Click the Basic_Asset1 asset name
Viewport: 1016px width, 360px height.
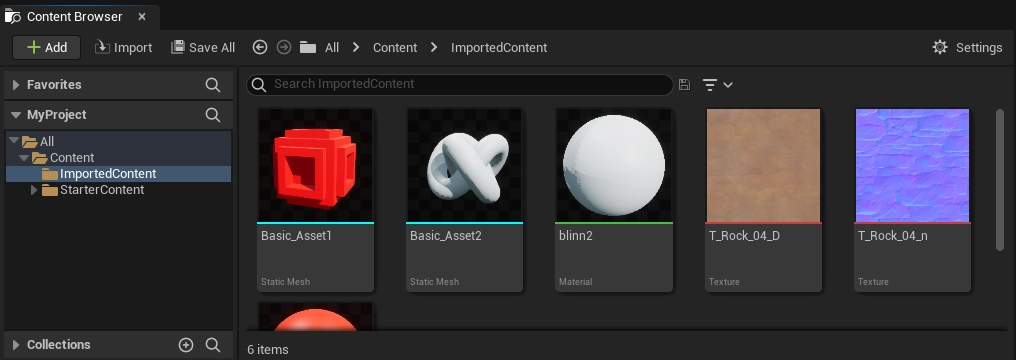click(x=296, y=236)
